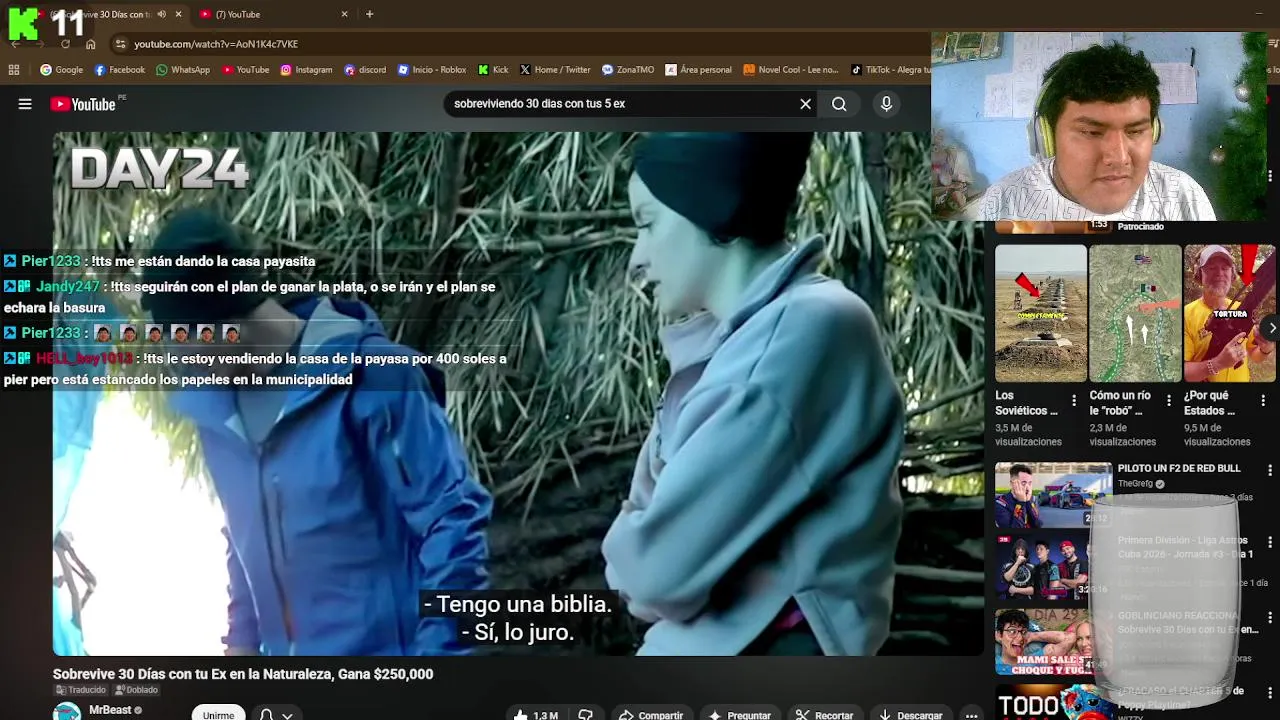The width and height of the screenshot is (1280, 720).
Task: Open the discord bookmark
Action: 365,70
